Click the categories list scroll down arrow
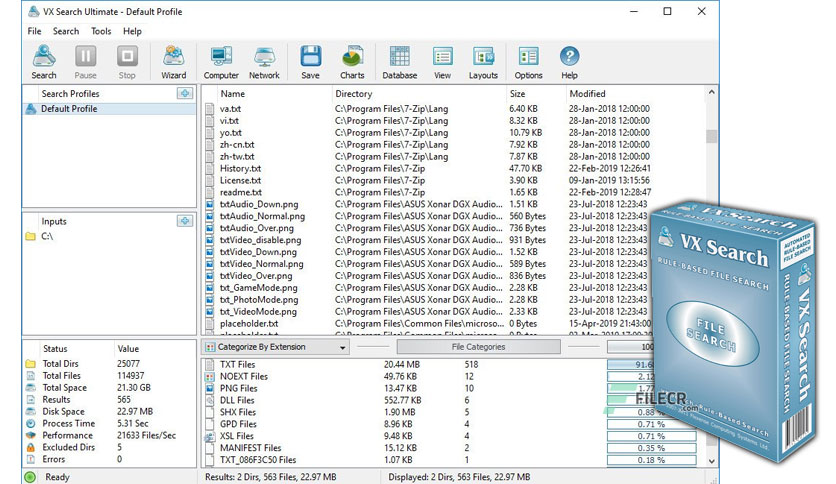Viewport: 836px width, 484px height. click(712, 461)
